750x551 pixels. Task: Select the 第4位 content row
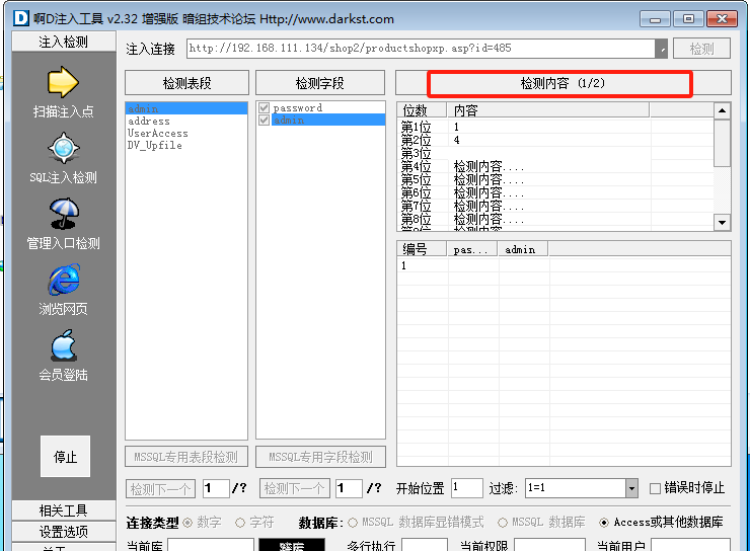pyautogui.click(x=555, y=166)
